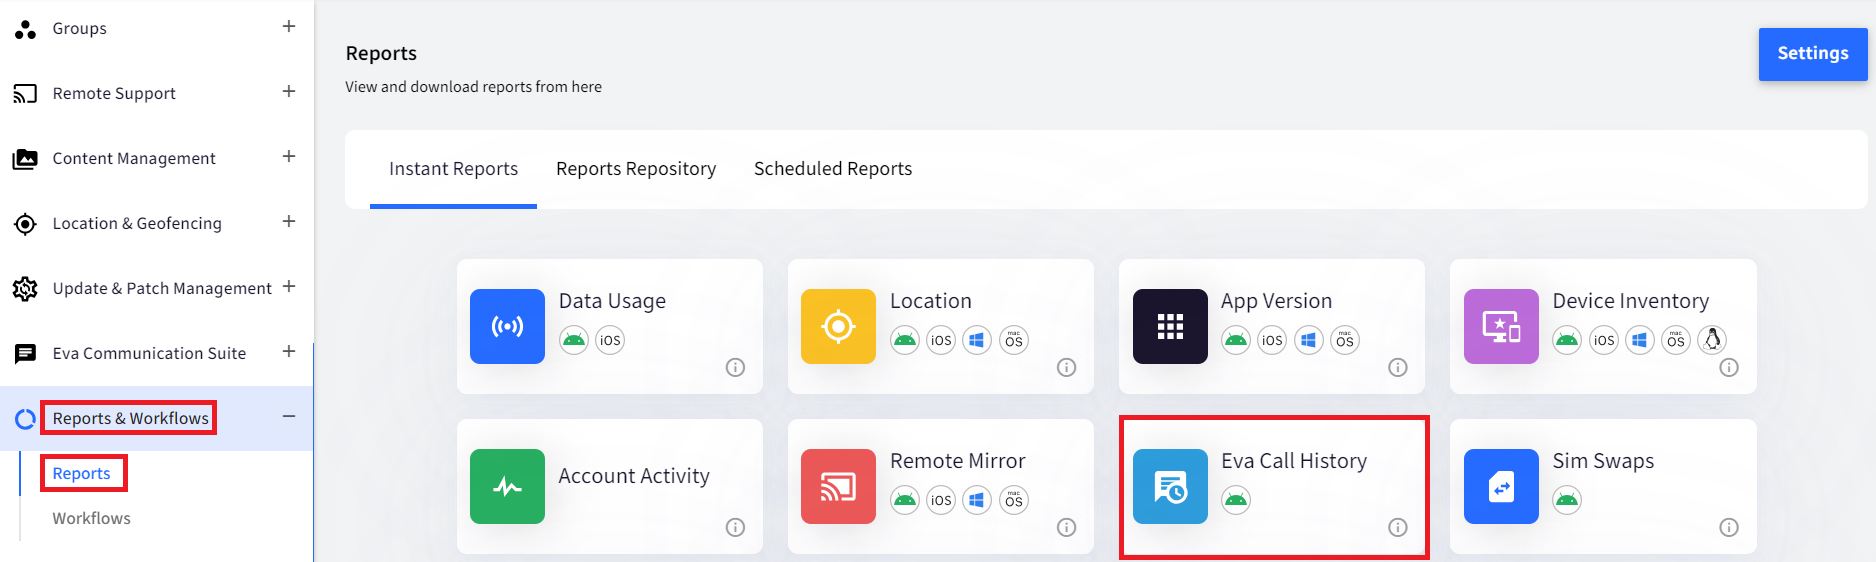Click the Linux penguin icon under Device Inventory
The image size is (1876, 562).
(1712, 340)
